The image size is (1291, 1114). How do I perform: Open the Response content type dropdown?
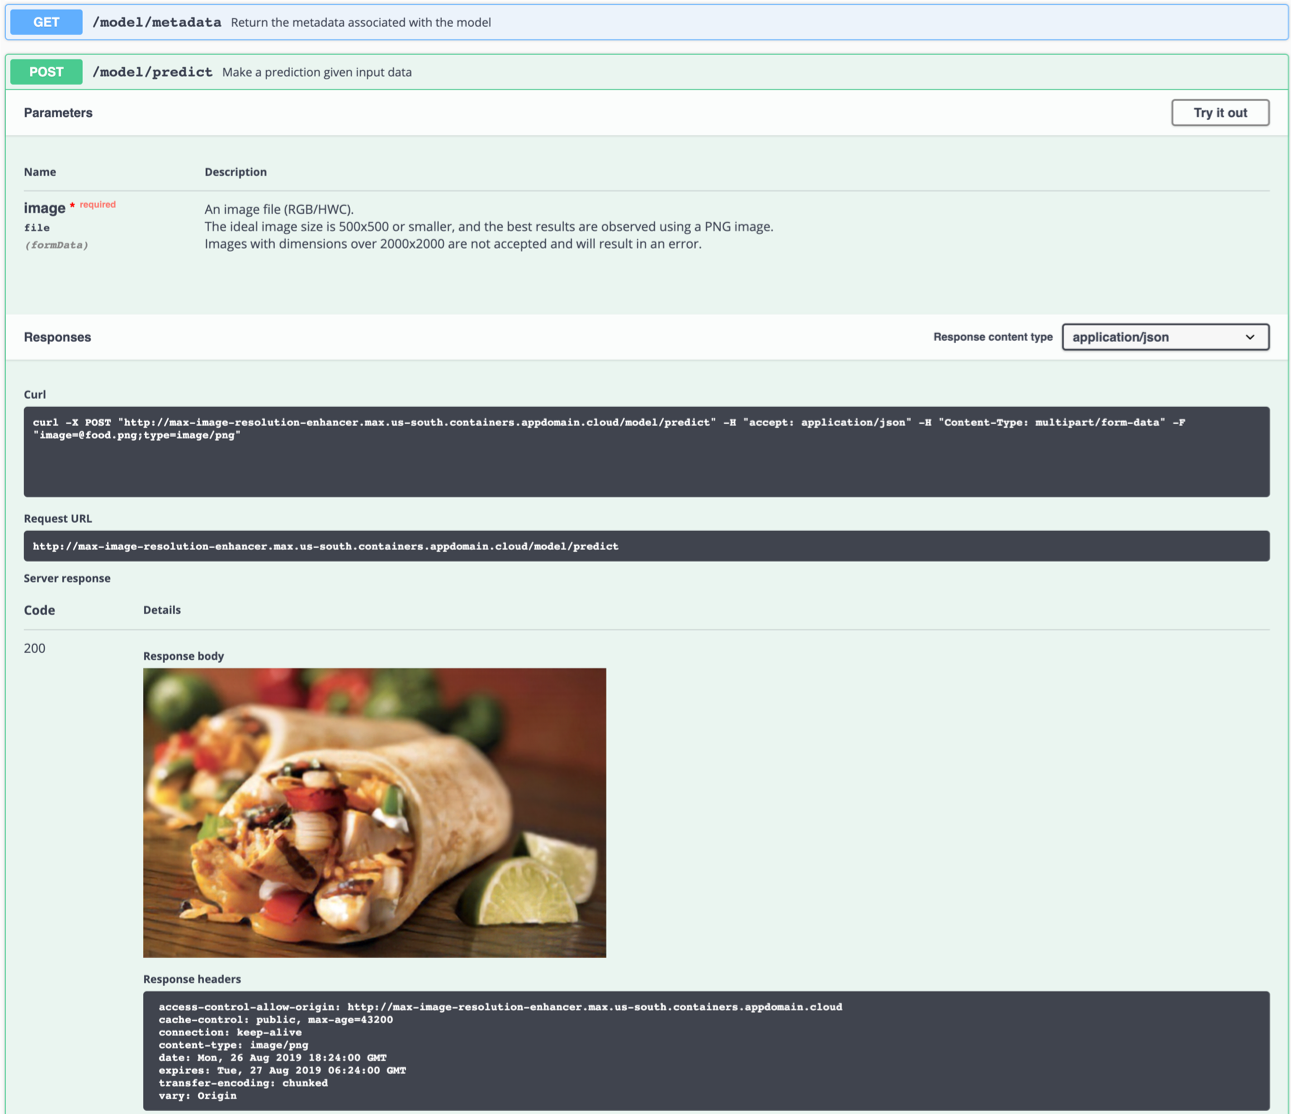tap(1165, 337)
